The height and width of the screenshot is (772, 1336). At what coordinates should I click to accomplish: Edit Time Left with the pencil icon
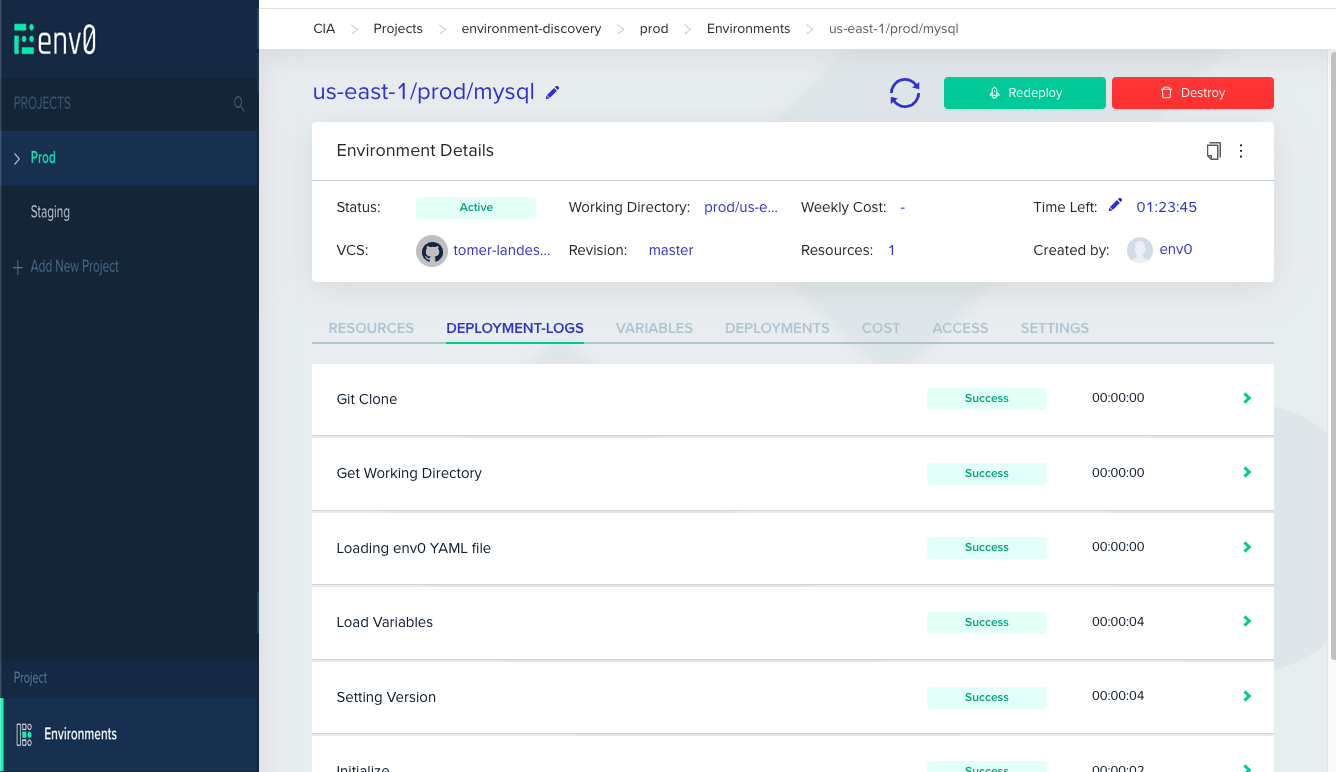point(1116,205)
